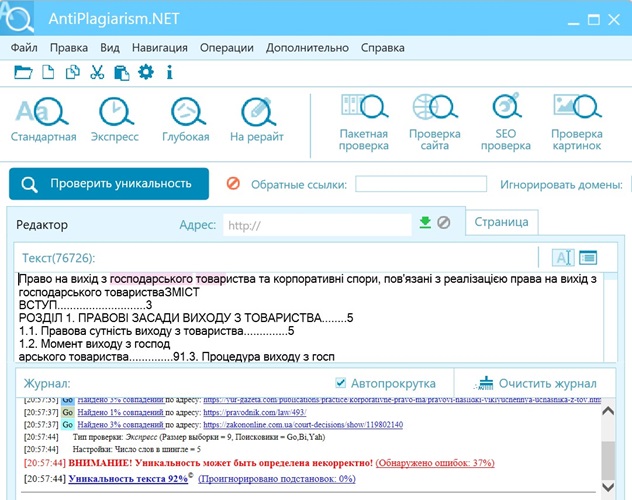
Task: Click ВСТУП line in the editor text
Action: click(85, 305)
